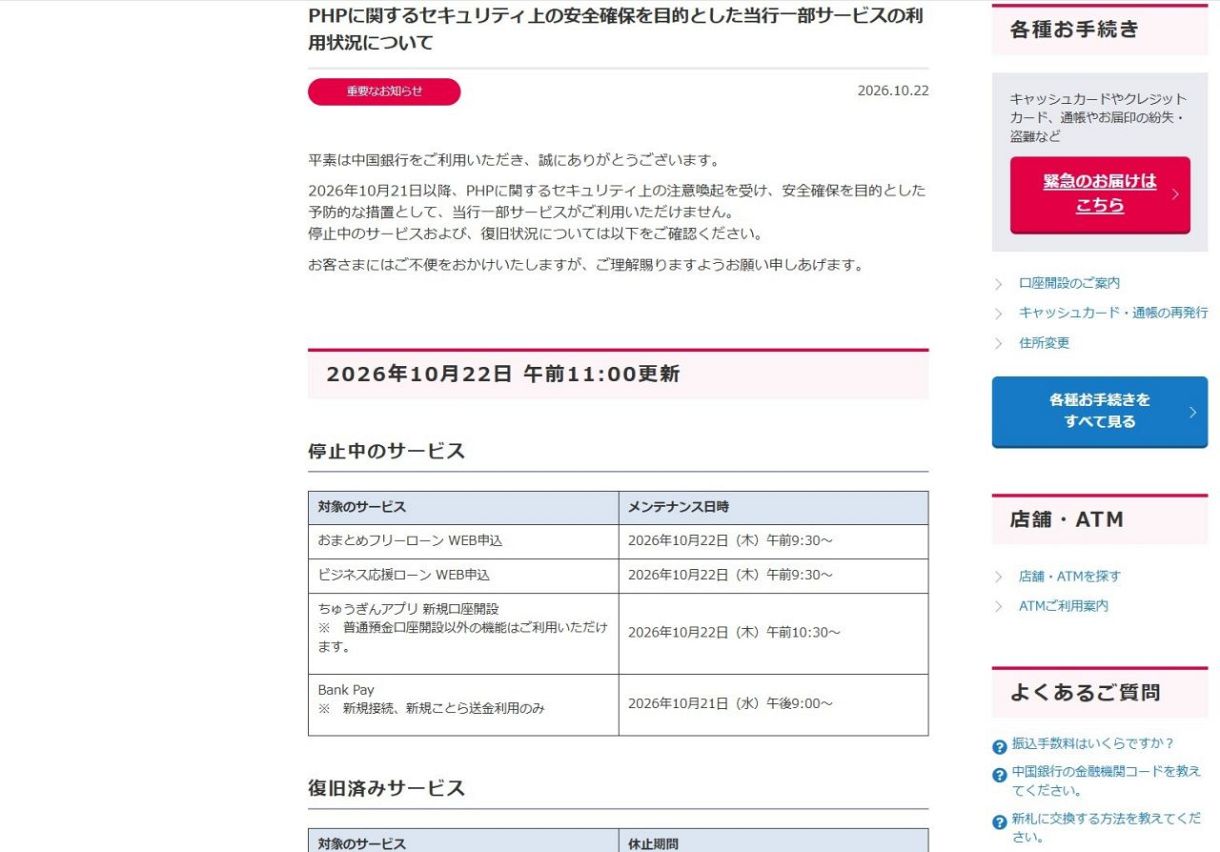Image resolution: width=1220 pixels, height=852 pixels.
Task: Click the 休止期間 column header
Action: [x=773, y=843]
